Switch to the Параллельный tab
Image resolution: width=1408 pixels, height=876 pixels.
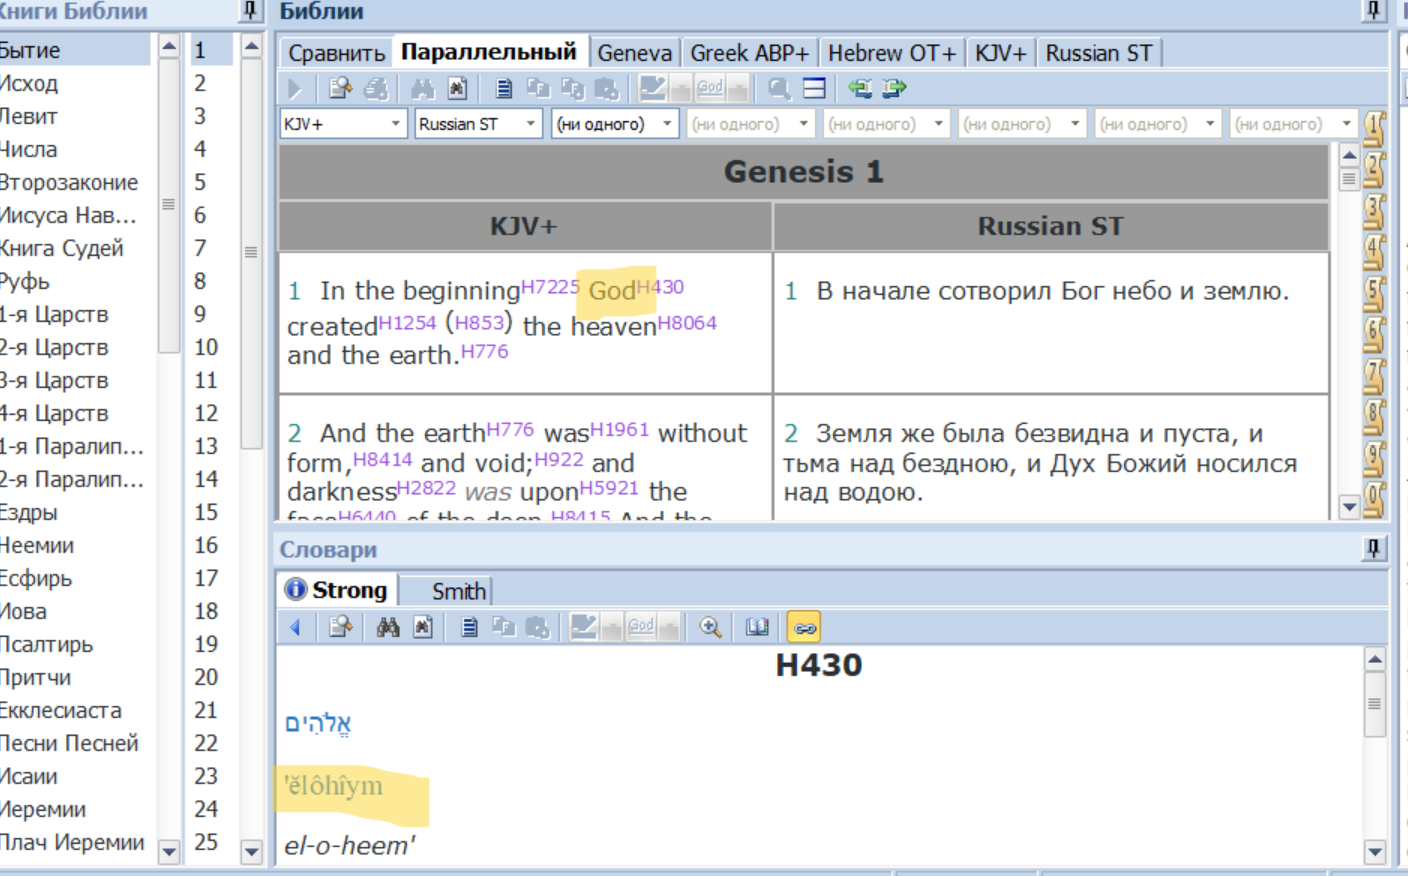point(489,52)
